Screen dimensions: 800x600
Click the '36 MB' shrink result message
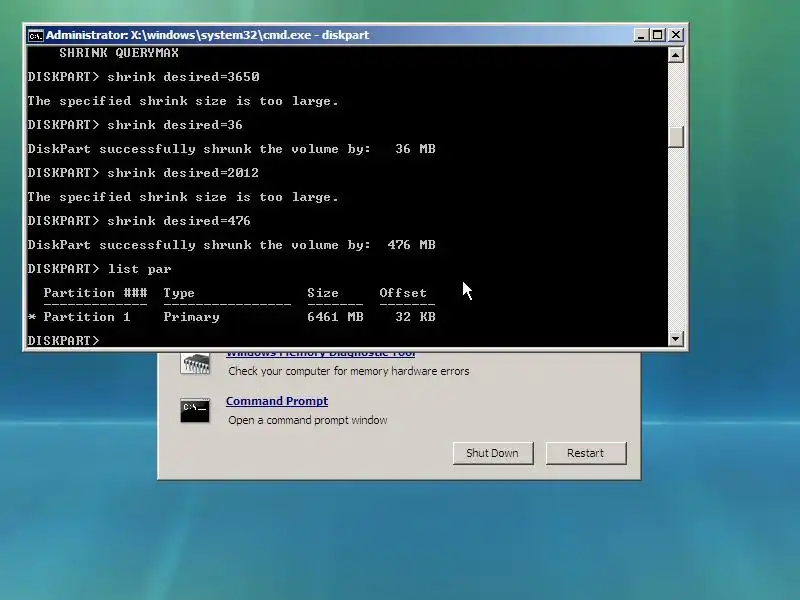tap(232, 149)
